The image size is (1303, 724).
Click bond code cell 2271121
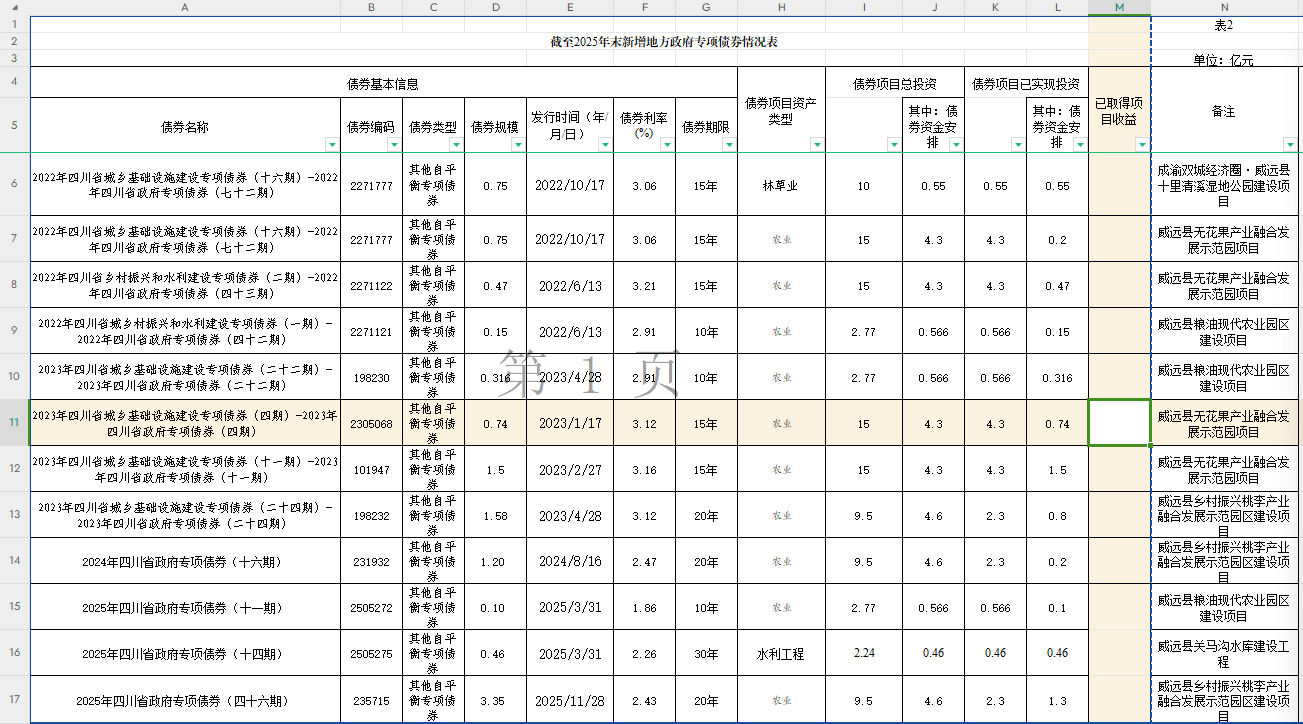[371, 332]
